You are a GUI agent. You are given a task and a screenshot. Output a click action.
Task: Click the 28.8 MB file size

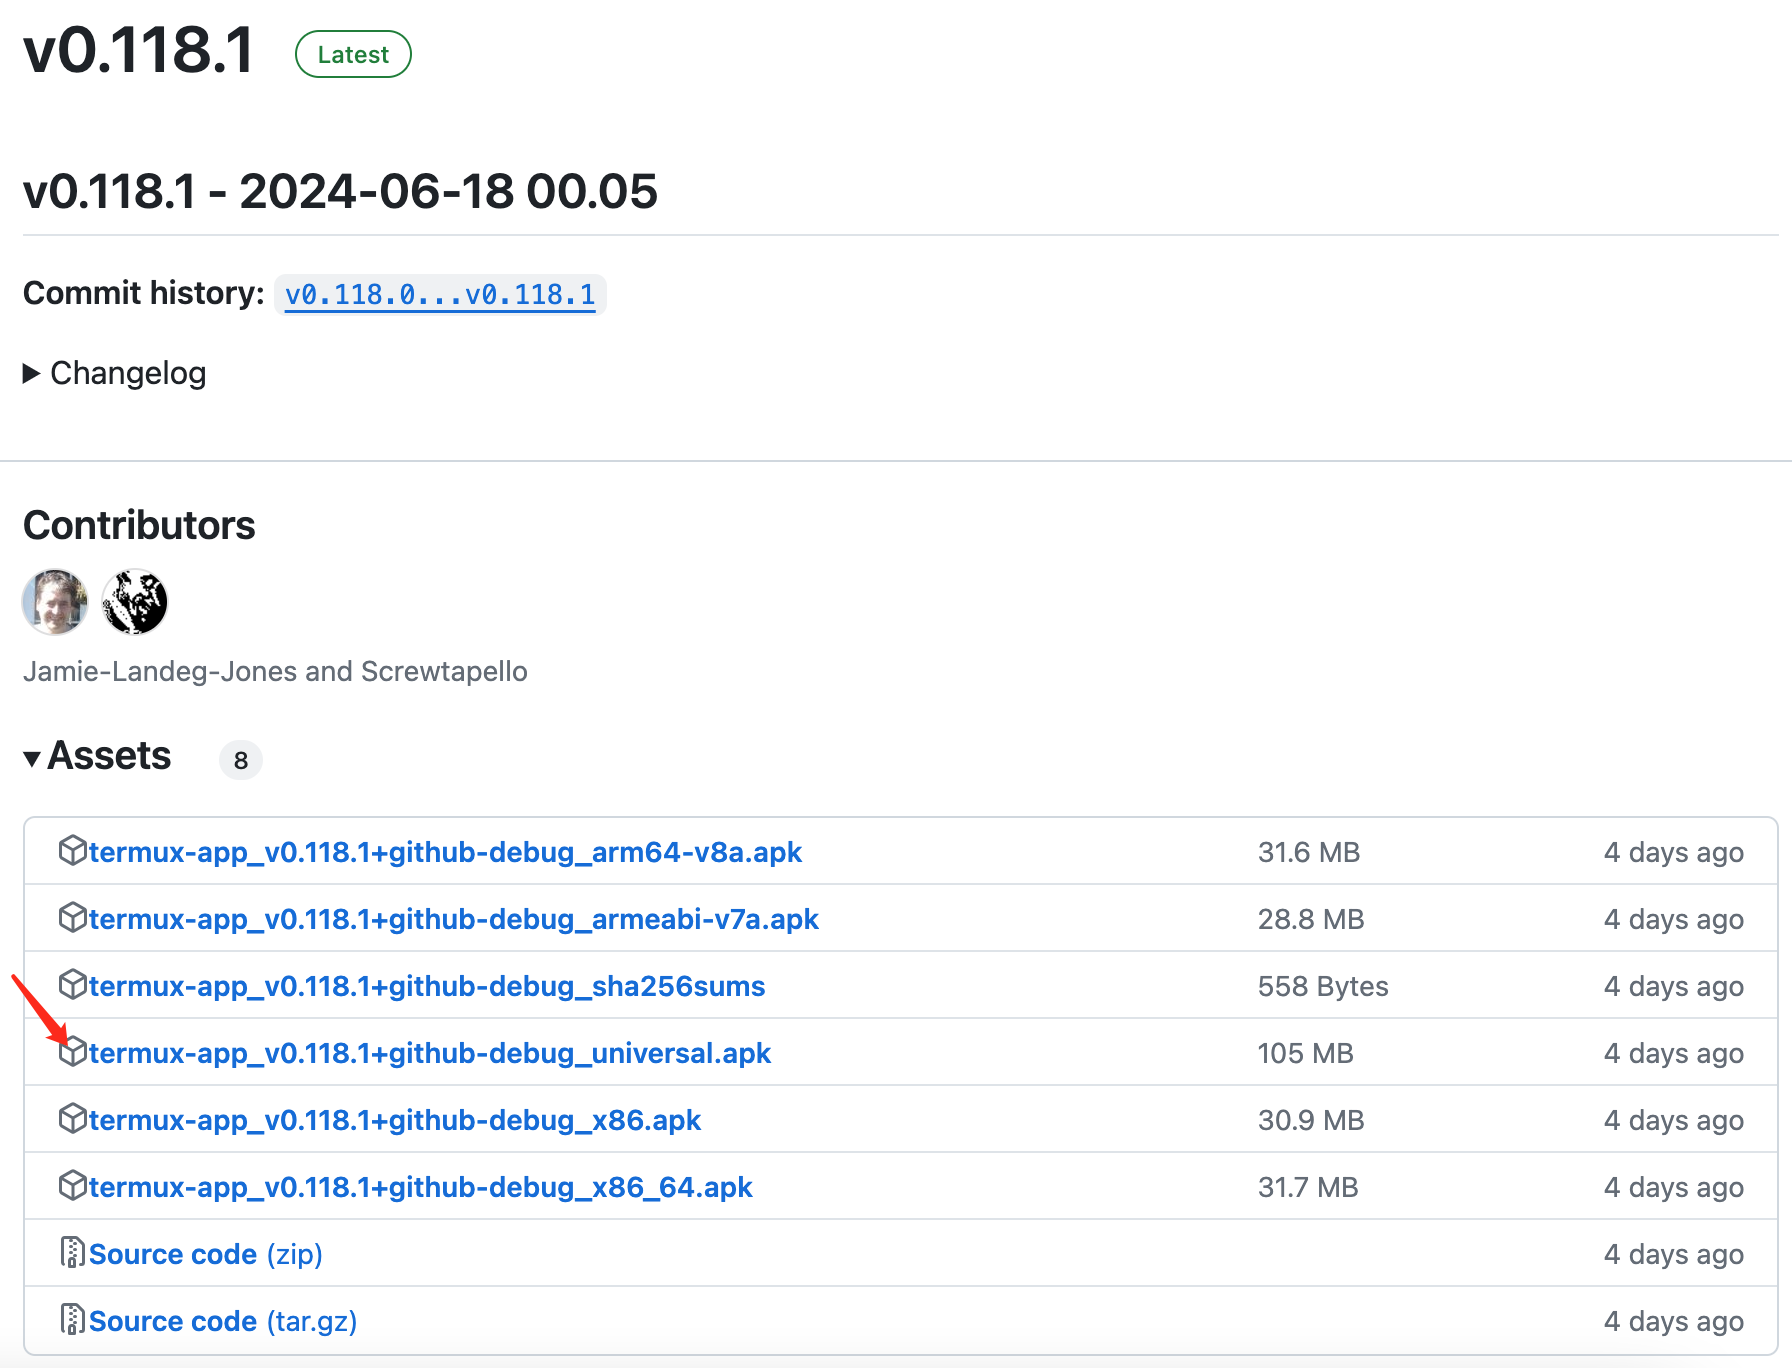coord(1311,919)
